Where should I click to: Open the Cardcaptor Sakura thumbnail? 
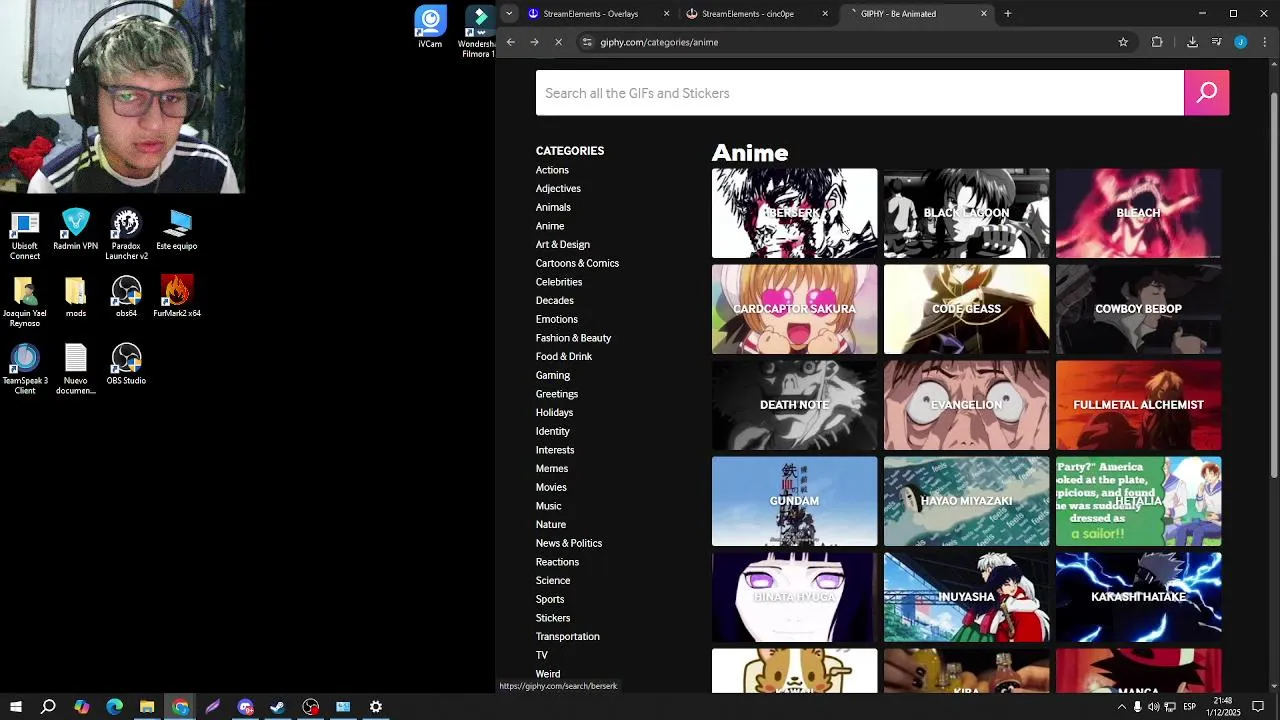click(x=794, y=309)
